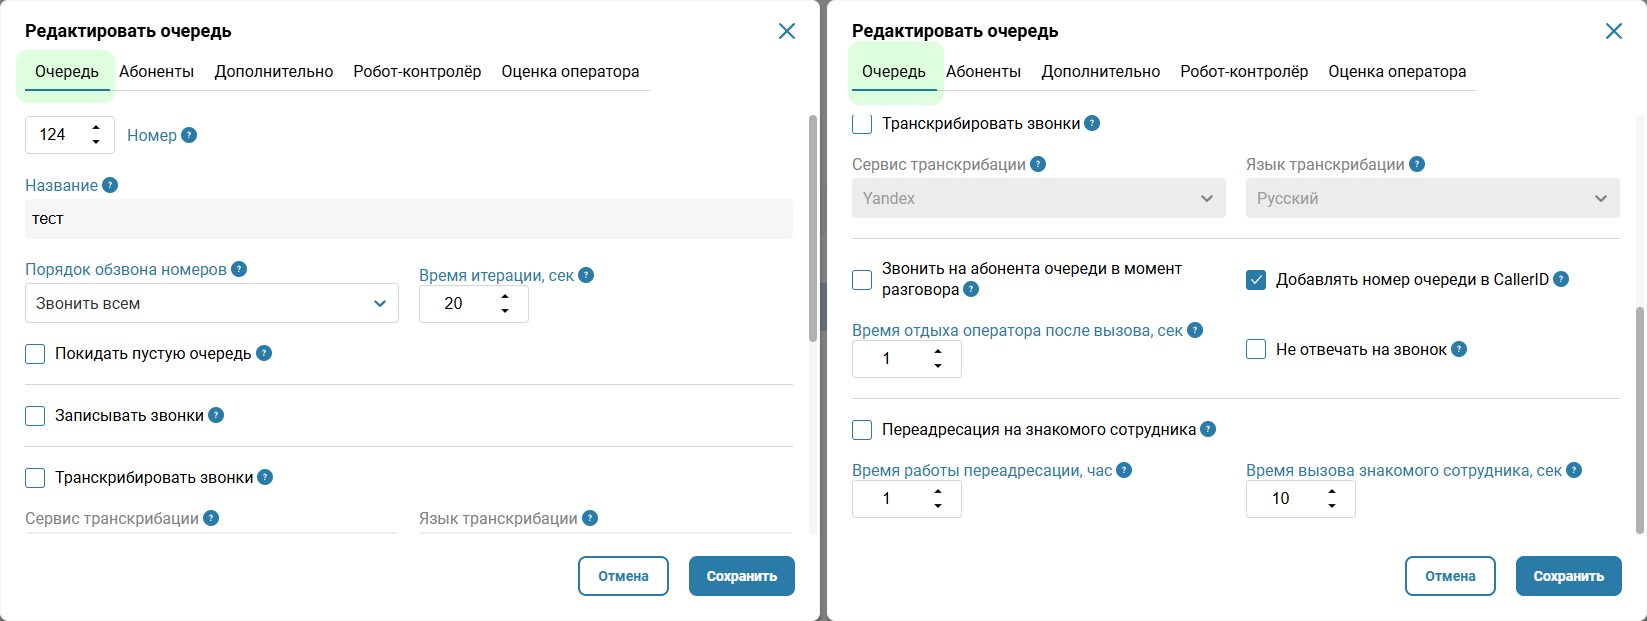Image resolution: width=1647 pixels, height=621 pixels.
Task: Click help icon next to Номер
Action: tap(189, 135)
